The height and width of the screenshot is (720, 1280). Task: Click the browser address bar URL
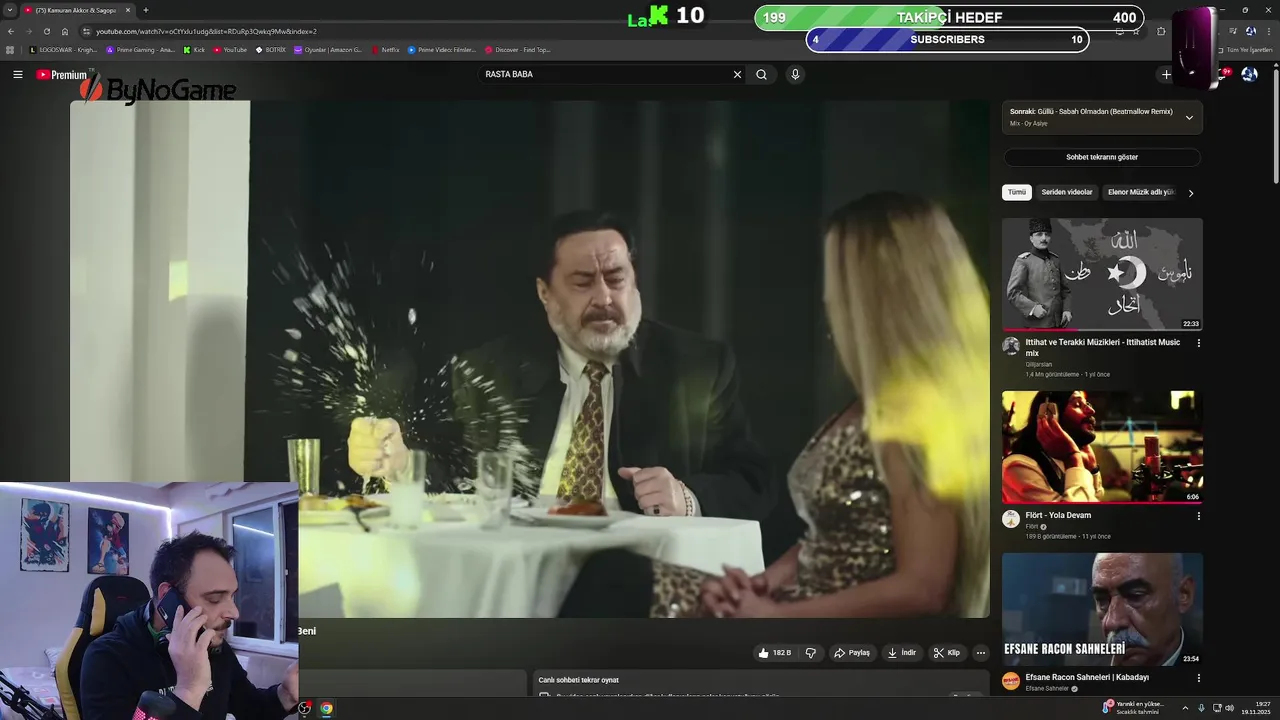click(x=206, y=31)
